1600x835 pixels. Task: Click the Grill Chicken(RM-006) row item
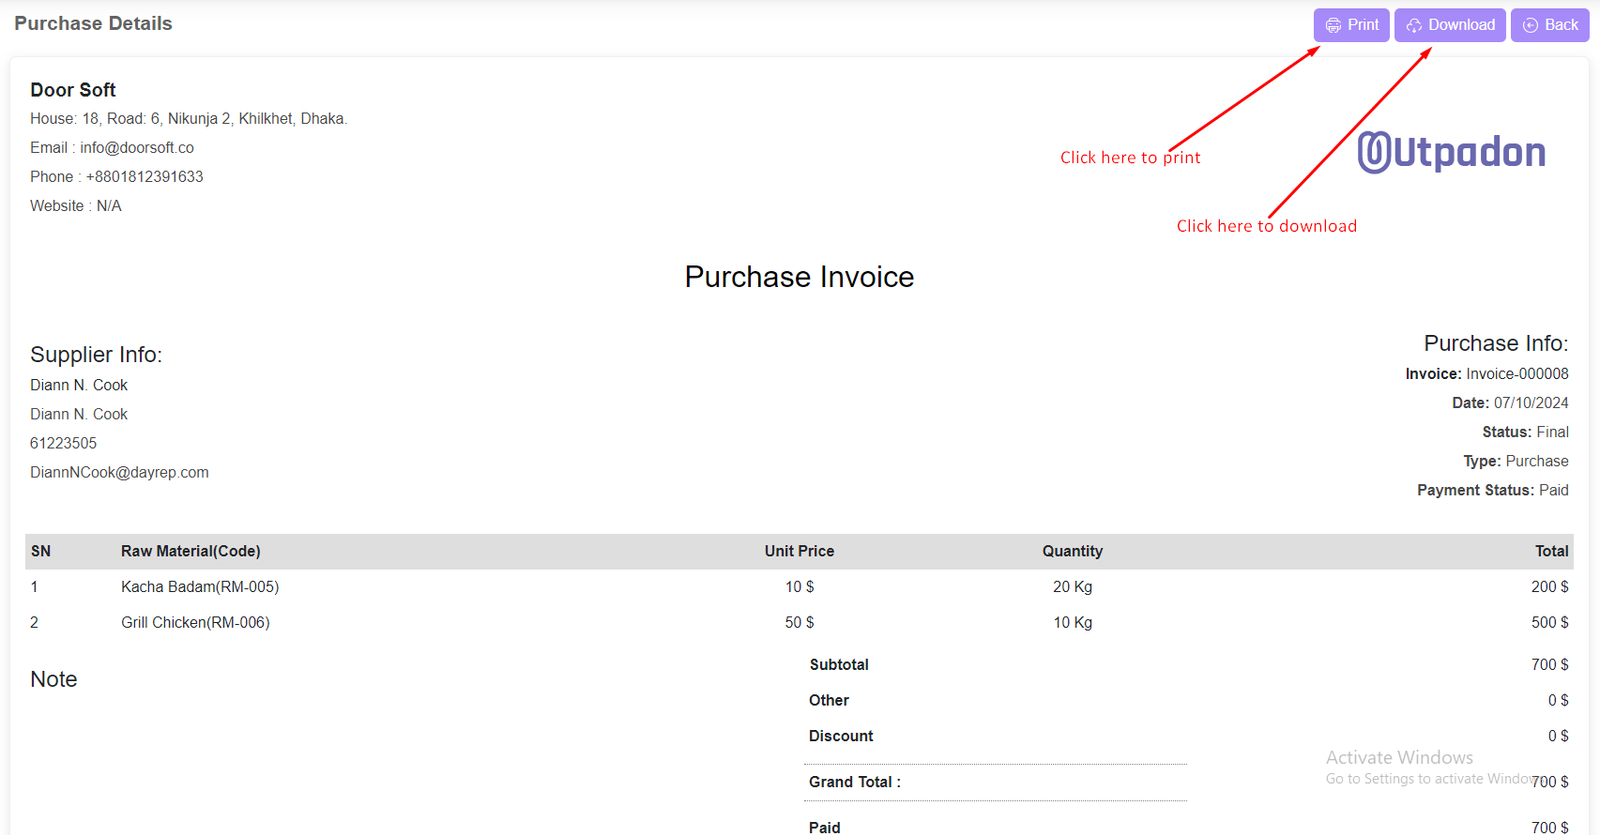[x=195, y=622]
